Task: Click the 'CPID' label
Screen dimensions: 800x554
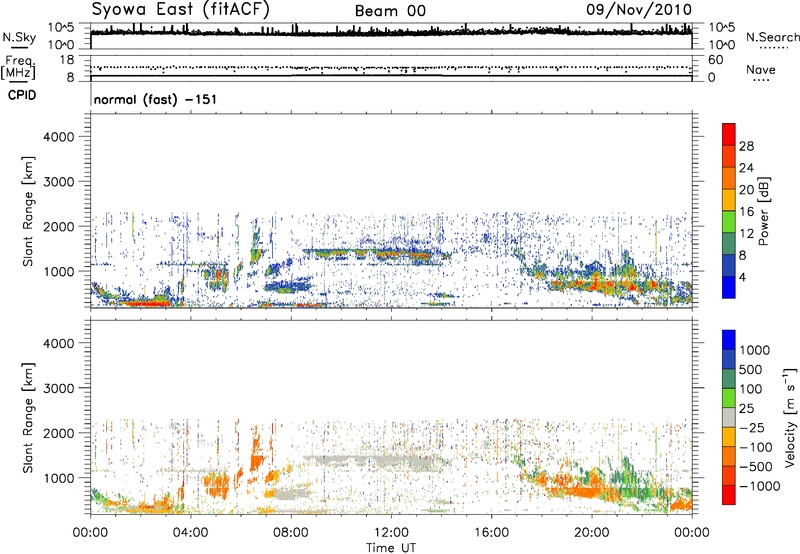Action: coord(22,95)
